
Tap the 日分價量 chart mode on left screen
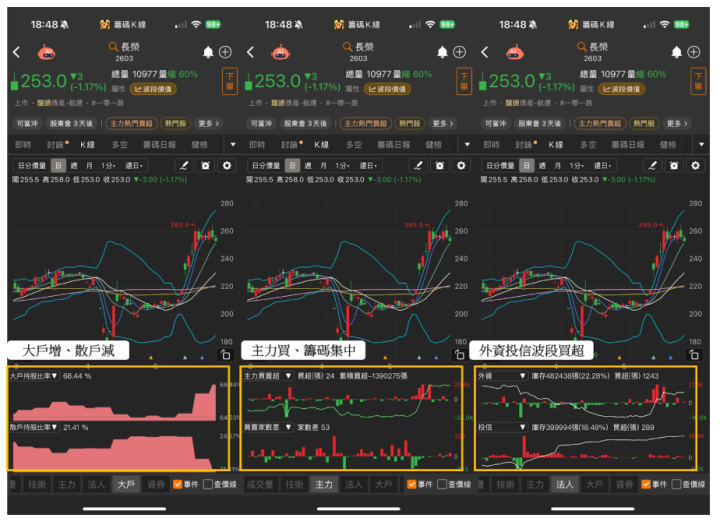(32, 165)
